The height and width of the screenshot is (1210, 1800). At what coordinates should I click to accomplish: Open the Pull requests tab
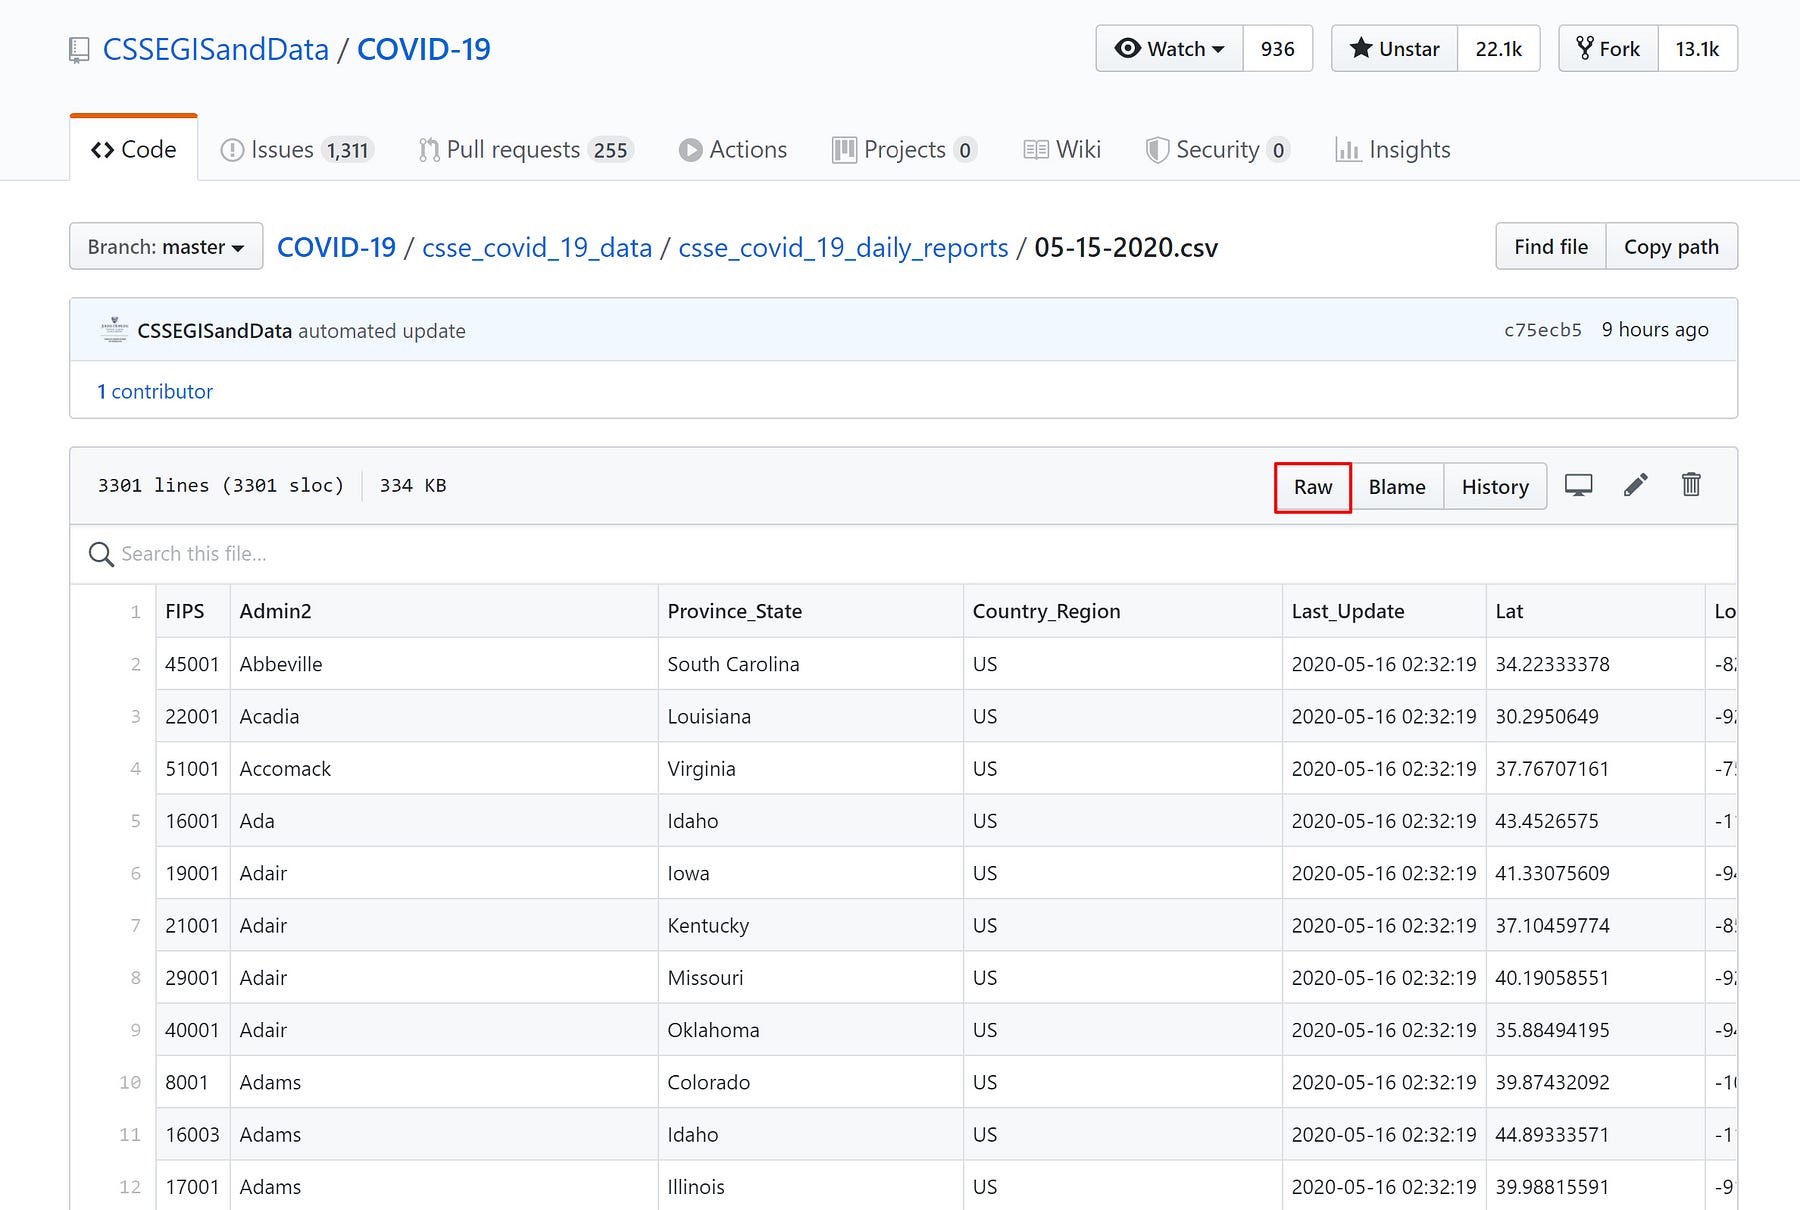click(526, 150)
